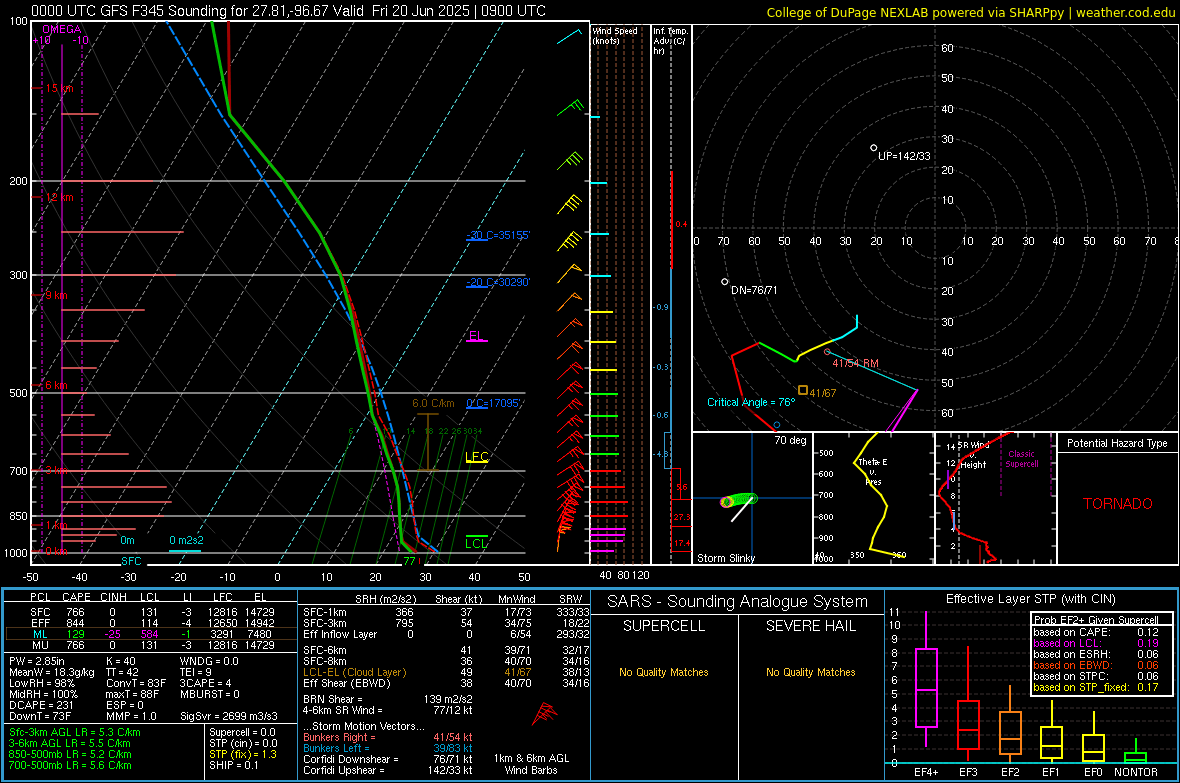Screen dimensions: 1180x783
Task: Click the 'Wind Speed (knots)' panel header
Action: (615, 35)
